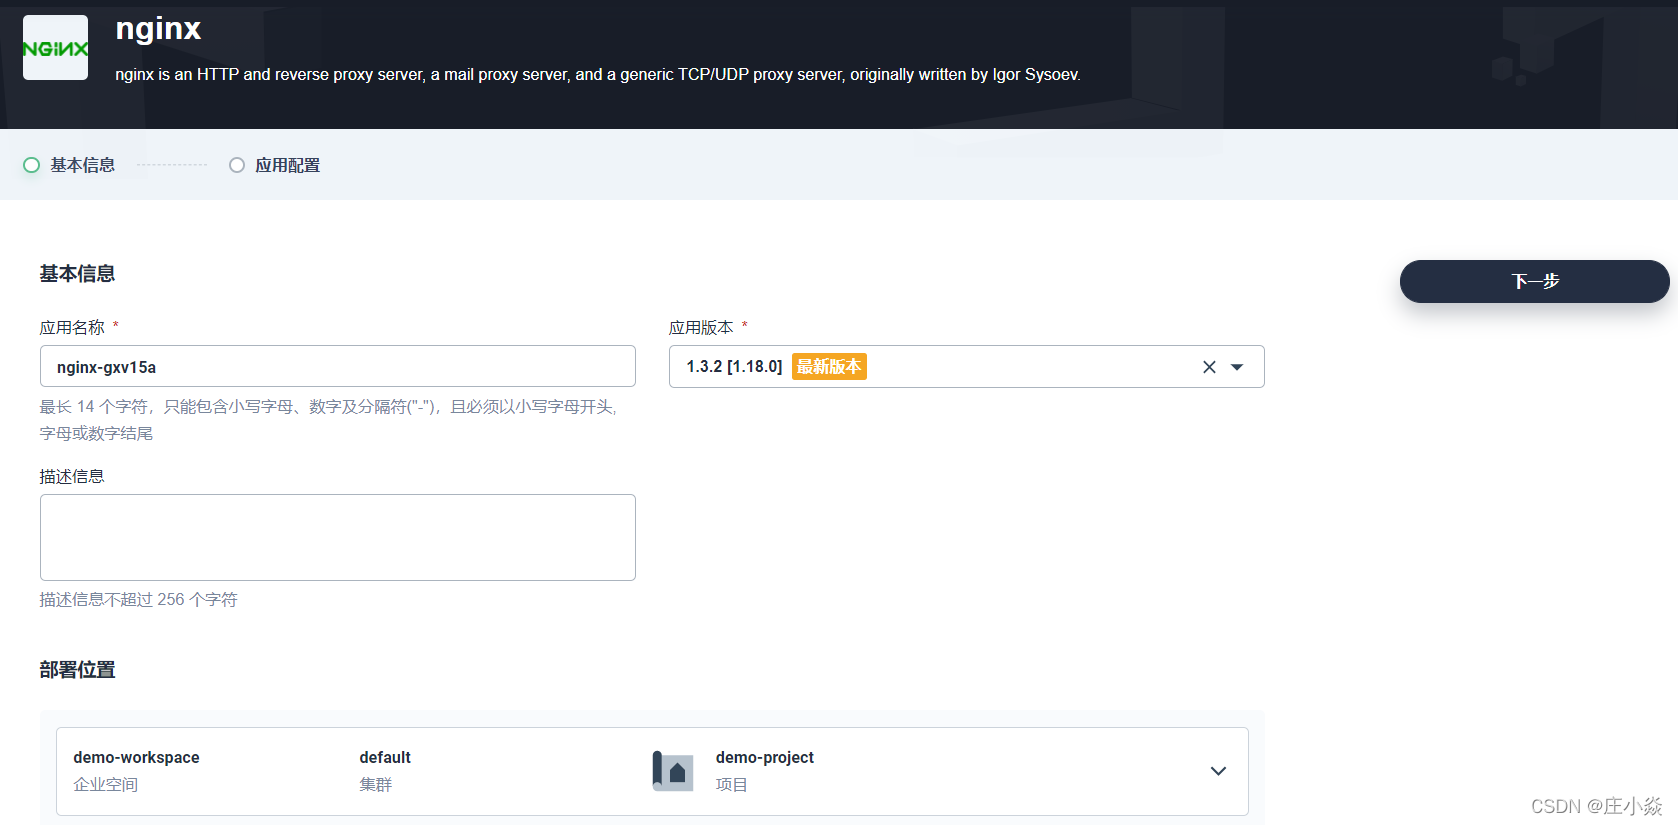Viewport: 1678px width, 825px height.
Task: Click the 最新版本 badge
Action: (x=829, y=367)
